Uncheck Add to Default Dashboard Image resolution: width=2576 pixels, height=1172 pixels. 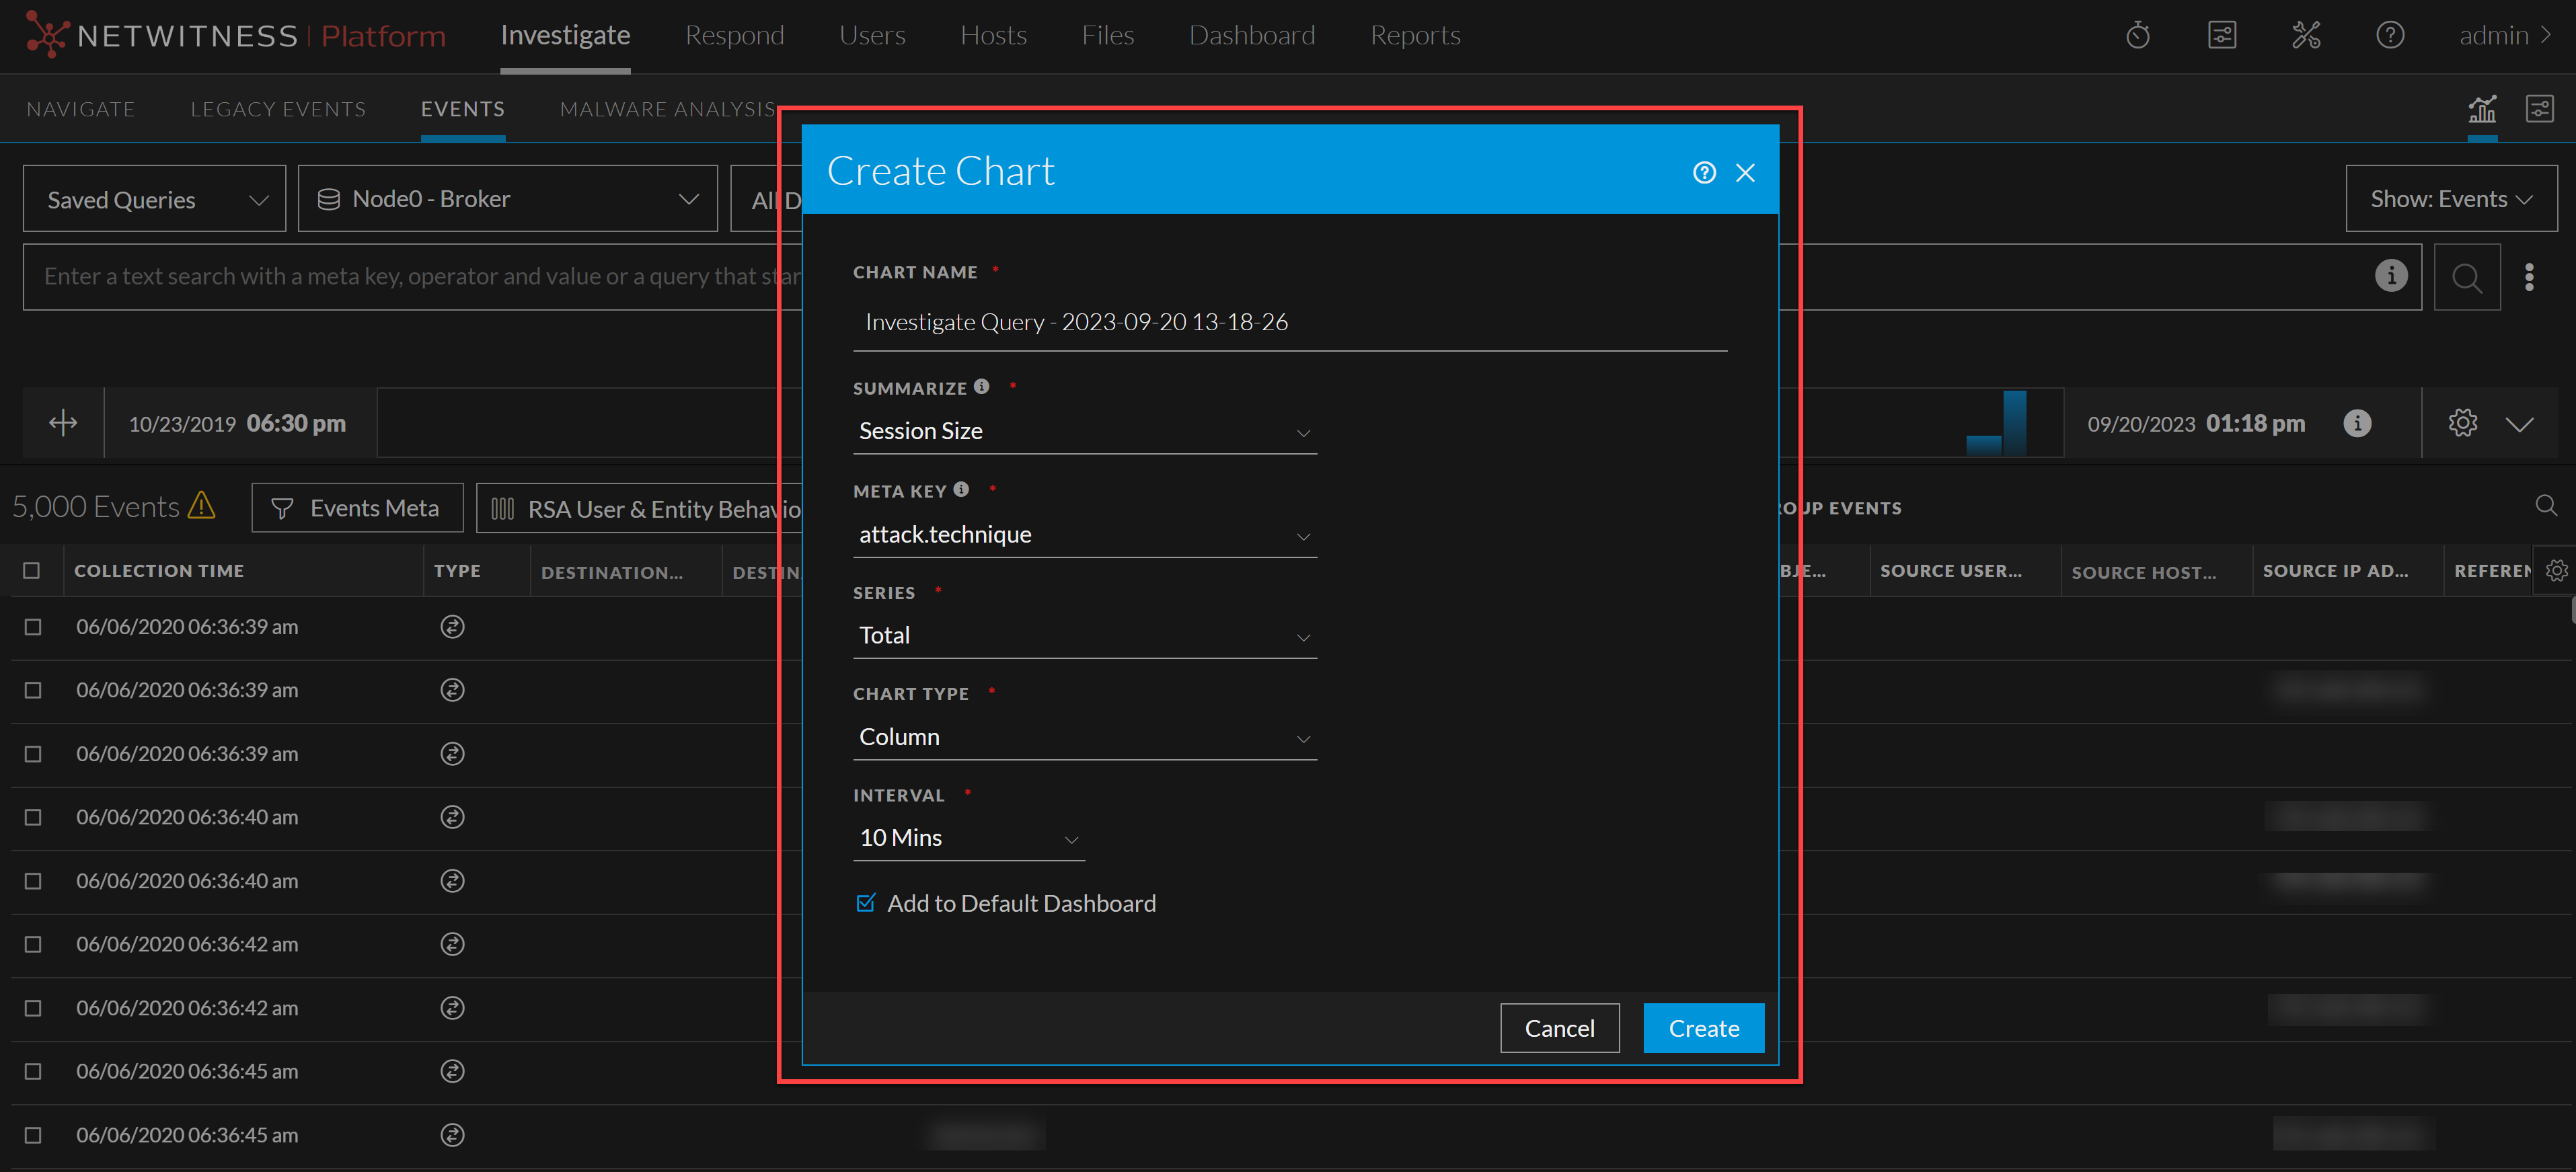(x=866, y=903)
